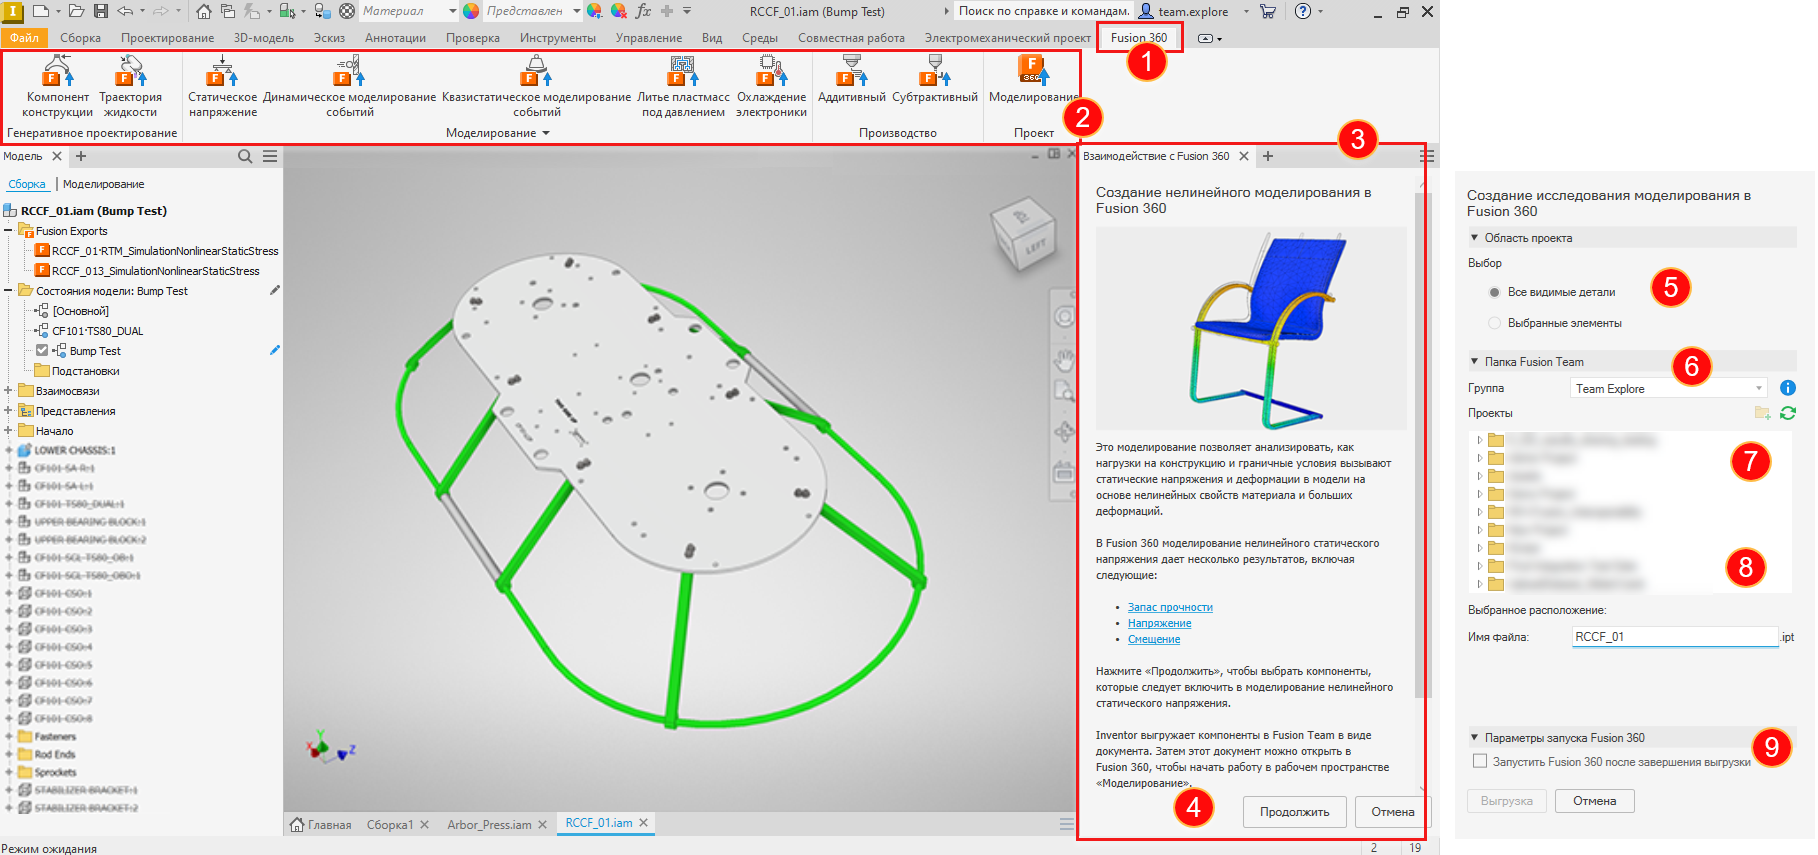This screenshot has height=855, width=1818.
Task: Launch the Траектория жидкости tool
Action: 130,87
